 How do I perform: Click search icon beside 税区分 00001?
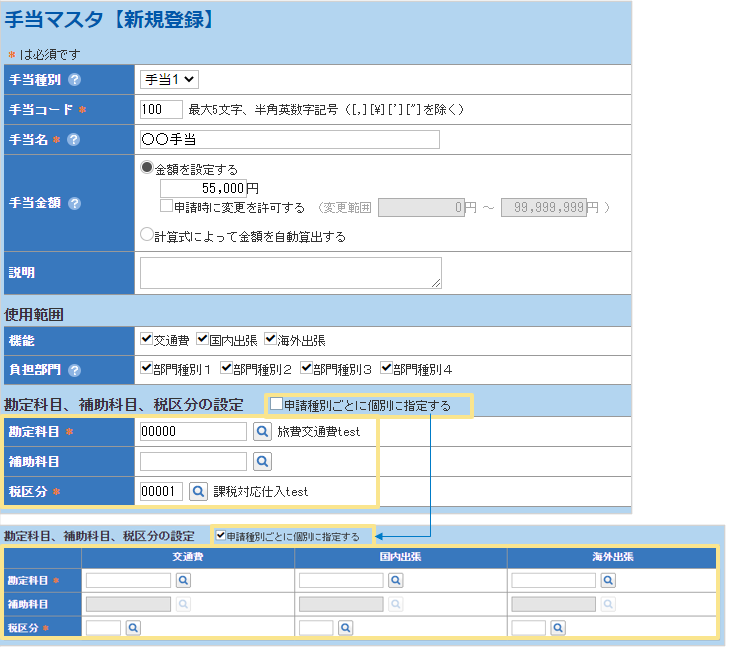point(198,492)
